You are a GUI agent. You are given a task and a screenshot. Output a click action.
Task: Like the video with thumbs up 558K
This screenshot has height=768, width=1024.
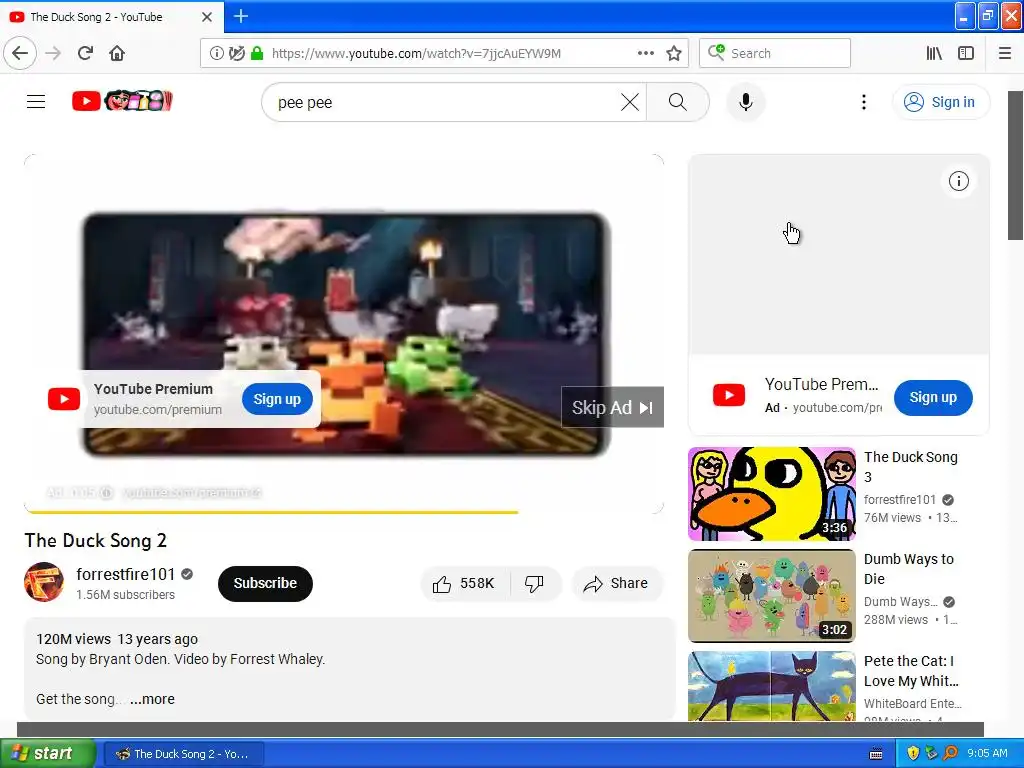point(464,583)
